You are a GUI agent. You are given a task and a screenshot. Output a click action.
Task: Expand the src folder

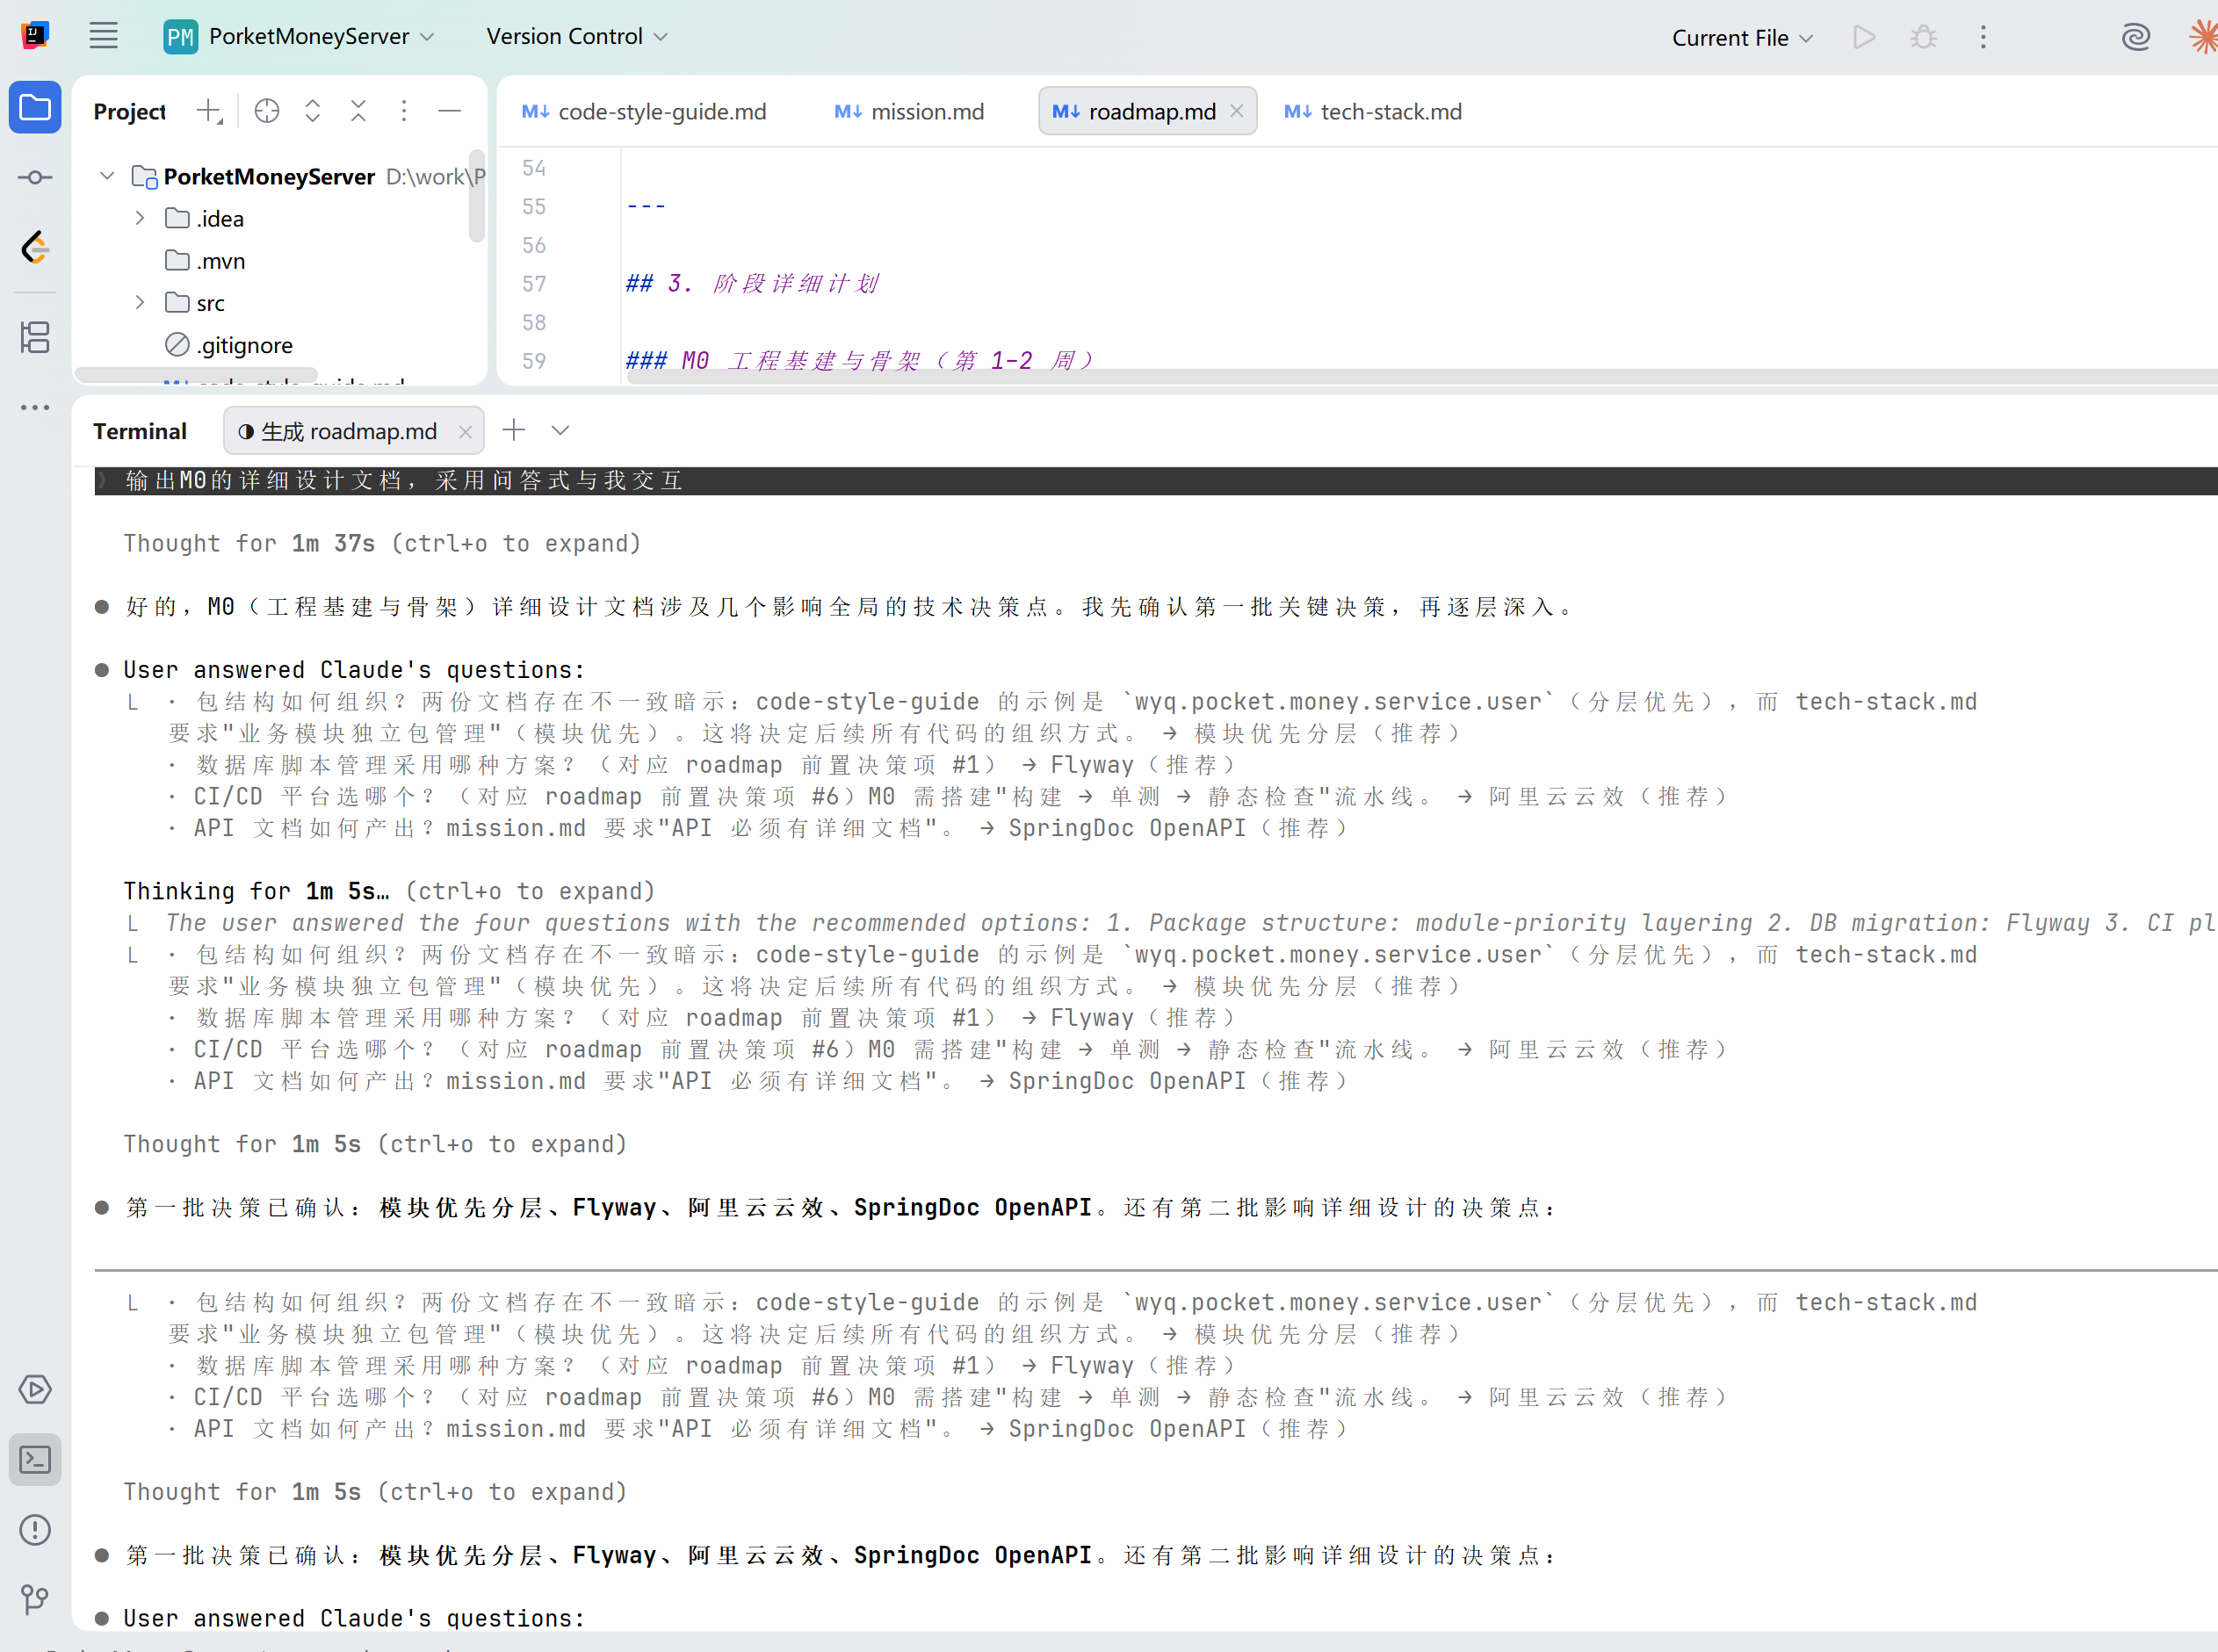pos(140,302)
